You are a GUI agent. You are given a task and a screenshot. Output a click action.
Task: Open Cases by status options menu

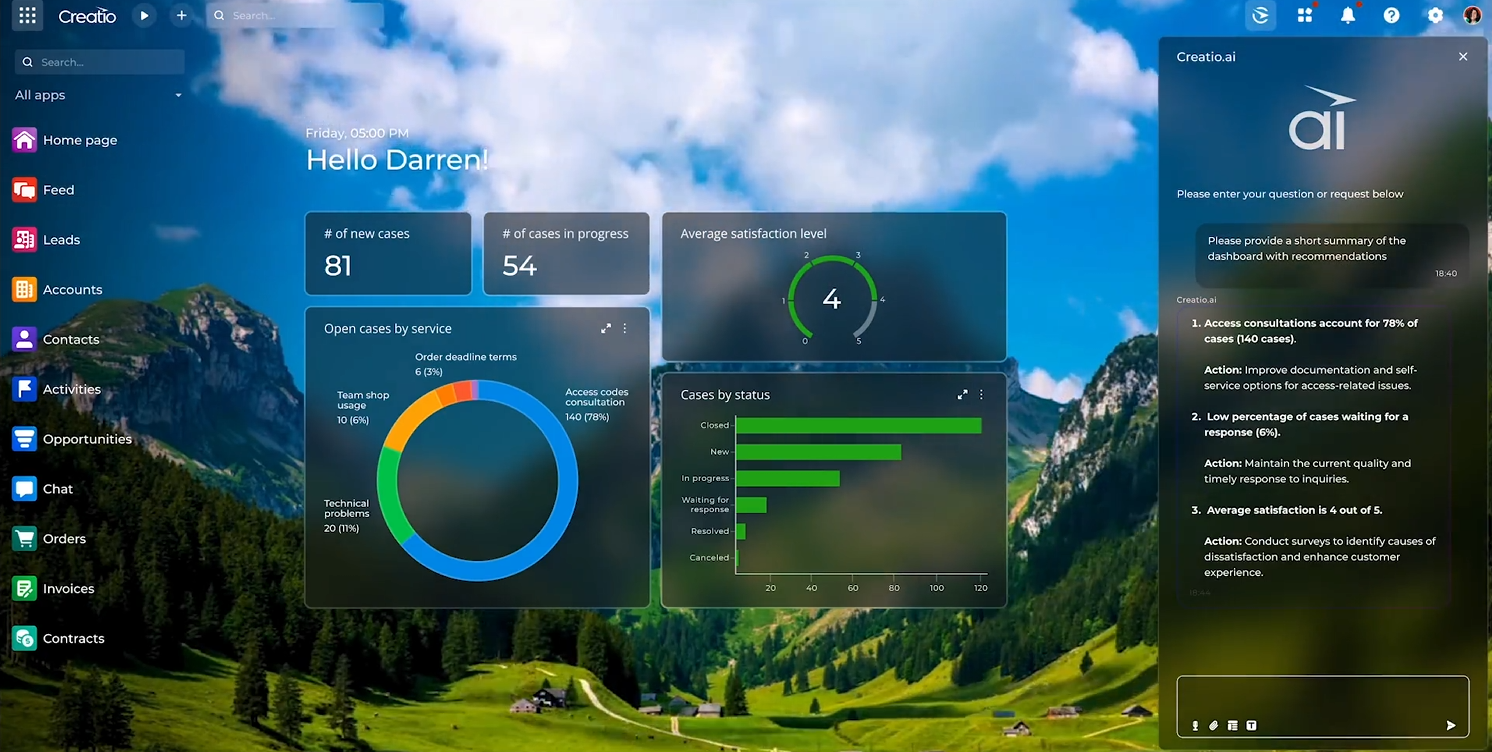[x=981, y=395]
